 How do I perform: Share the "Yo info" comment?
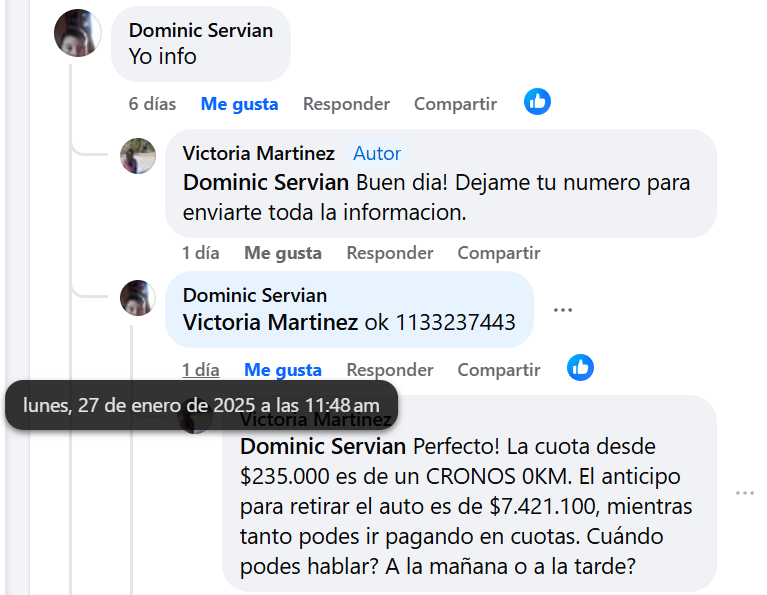(455, 104)
